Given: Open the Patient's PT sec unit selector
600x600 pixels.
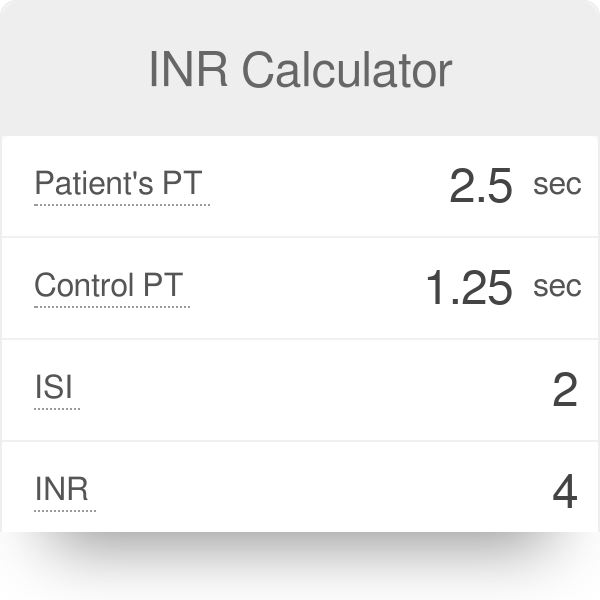Looking at the screenshot, I should point(557,185).
